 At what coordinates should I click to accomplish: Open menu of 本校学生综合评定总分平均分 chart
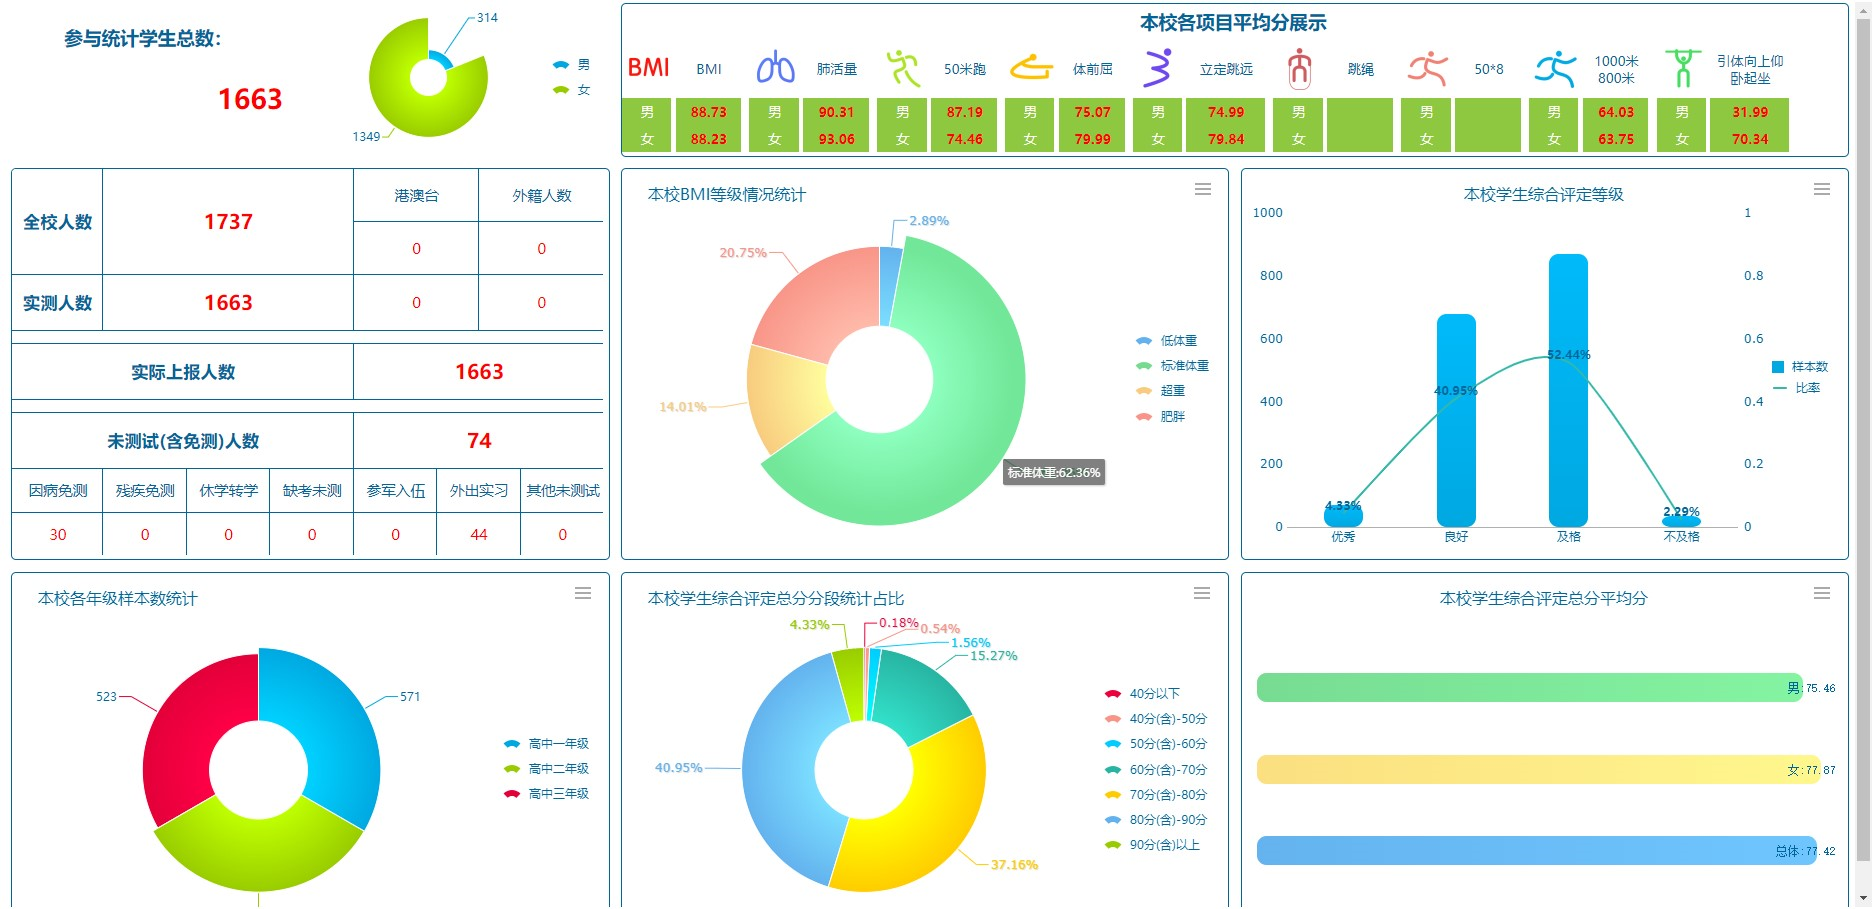pyautogui.click(x=1822, y=593)
